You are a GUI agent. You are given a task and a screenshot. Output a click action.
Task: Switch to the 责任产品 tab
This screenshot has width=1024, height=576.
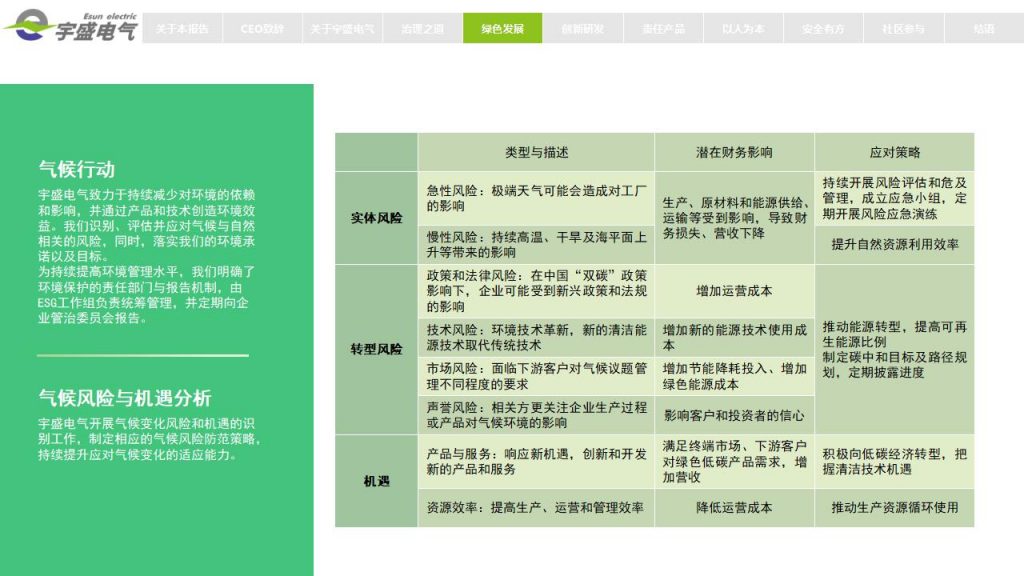(x=663, y=28)
